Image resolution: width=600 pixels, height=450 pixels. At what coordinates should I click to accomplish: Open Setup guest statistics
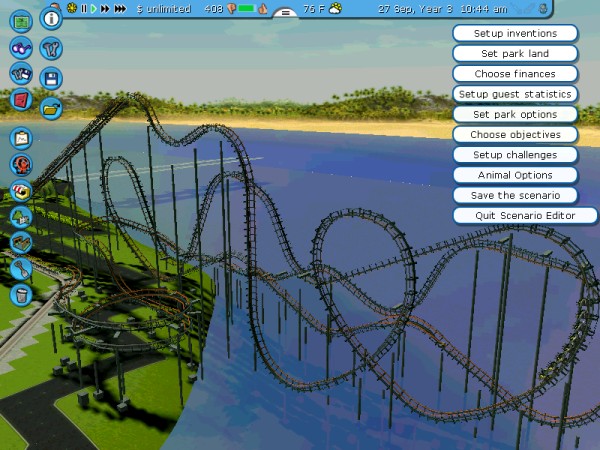[x=515, y=94]
